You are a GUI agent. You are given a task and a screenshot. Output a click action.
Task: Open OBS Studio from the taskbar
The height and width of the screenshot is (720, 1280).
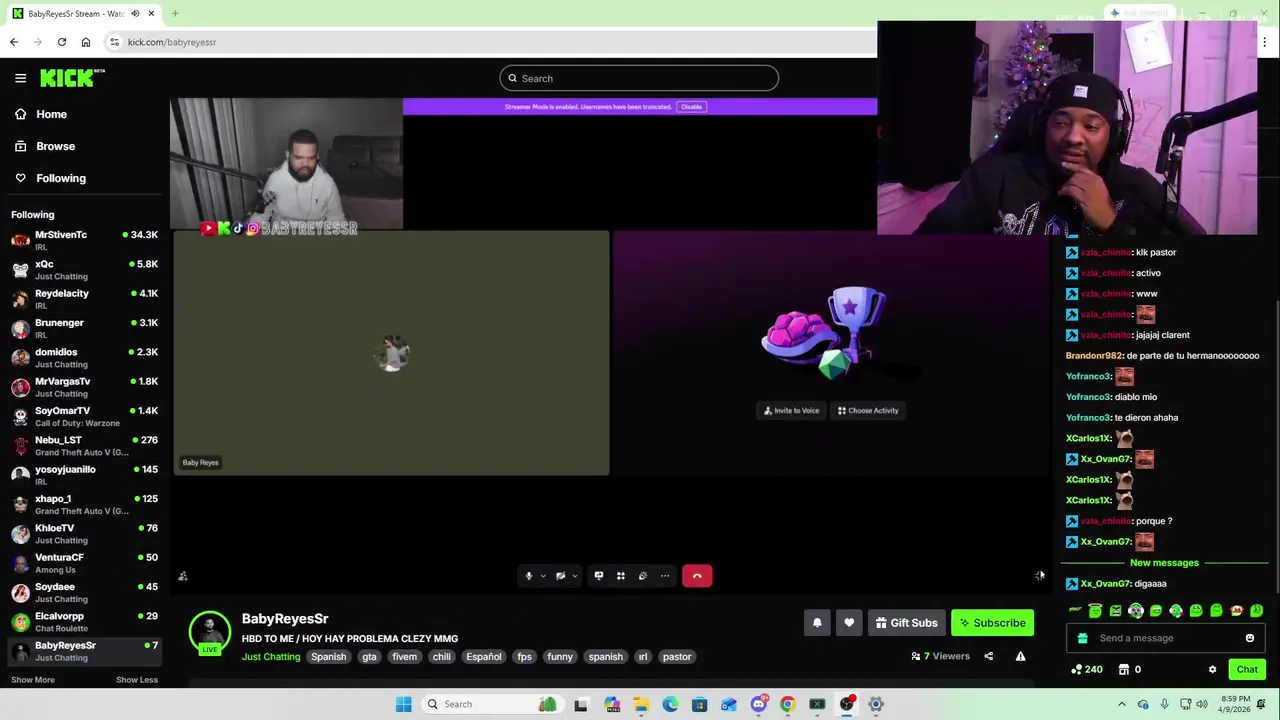[846, 704]
